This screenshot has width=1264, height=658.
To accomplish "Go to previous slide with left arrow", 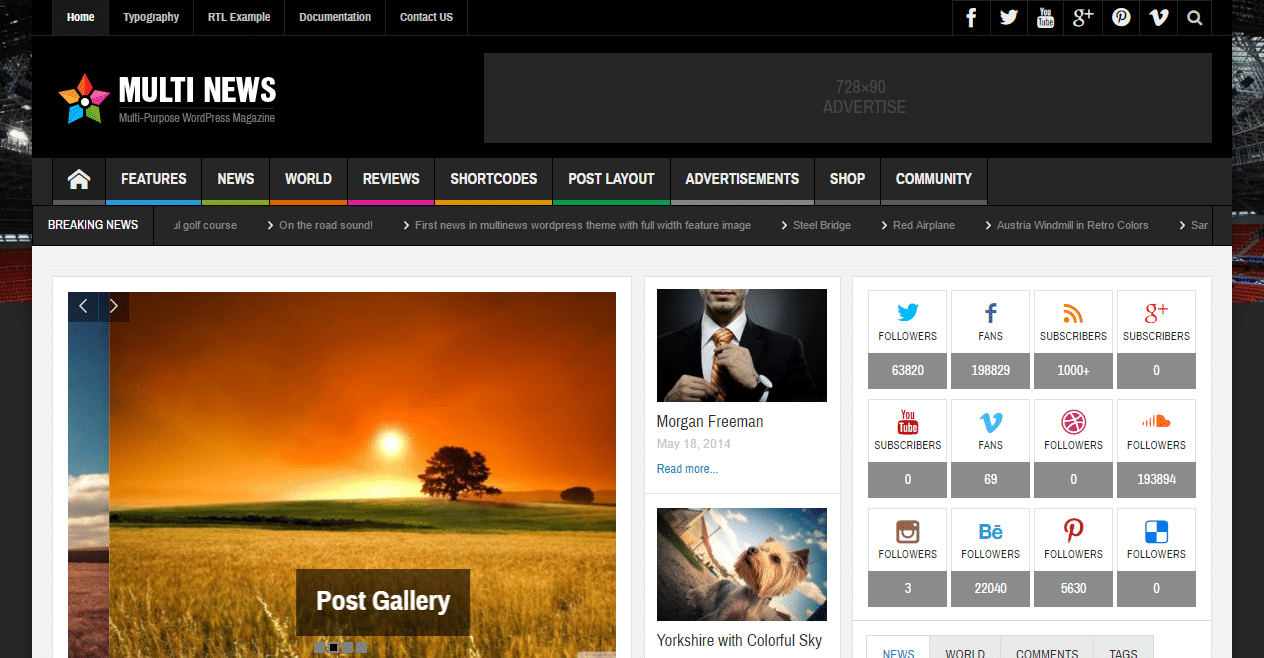I will (83, 307).
